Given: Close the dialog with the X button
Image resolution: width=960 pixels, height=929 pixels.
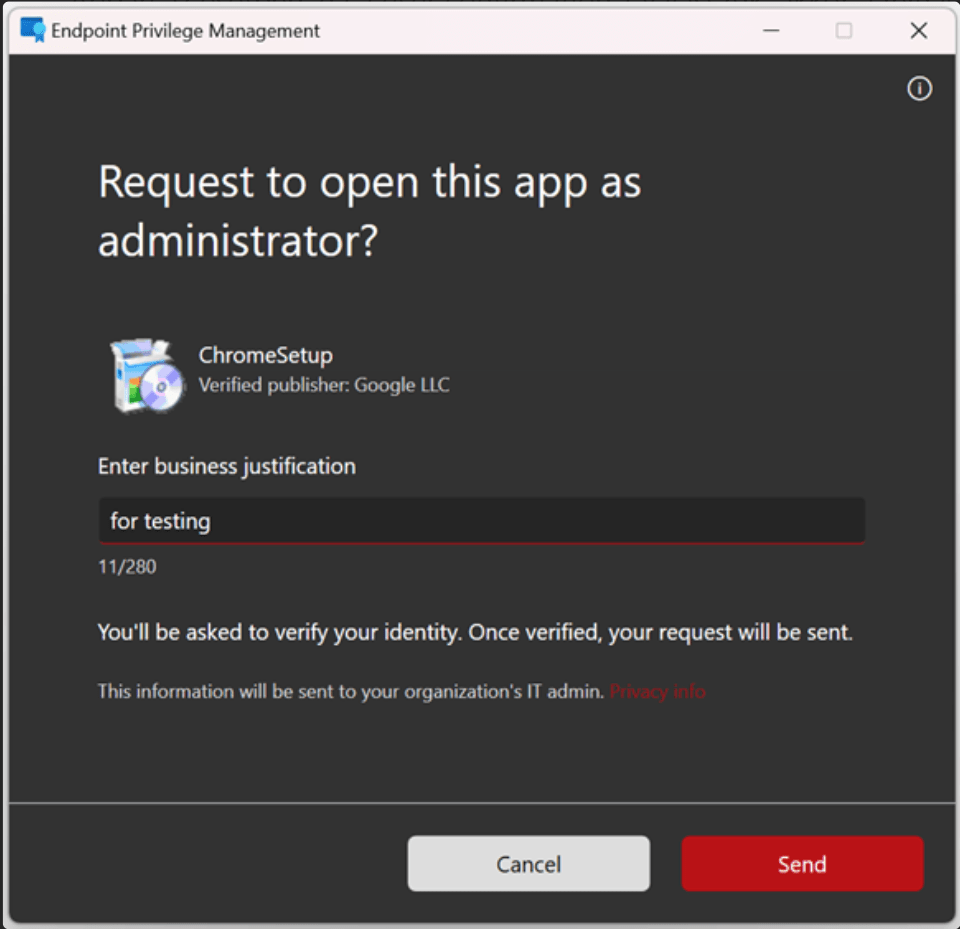Looking at the screenshot, I should coord(918,30).
